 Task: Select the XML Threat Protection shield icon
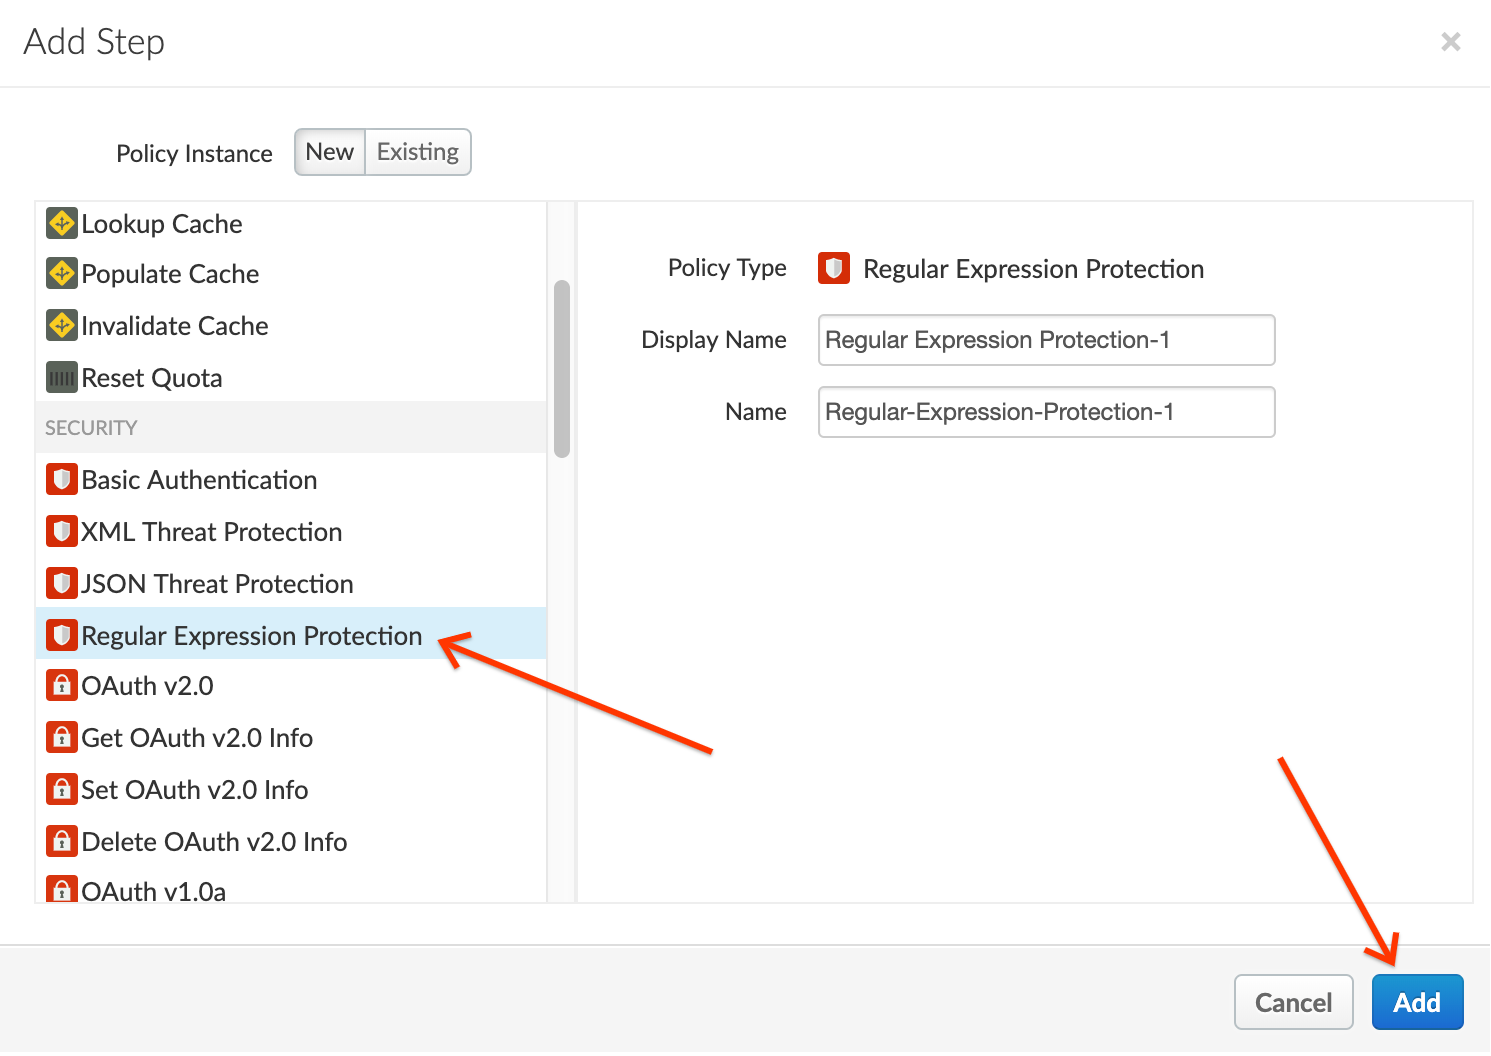[x=62, y=531]
